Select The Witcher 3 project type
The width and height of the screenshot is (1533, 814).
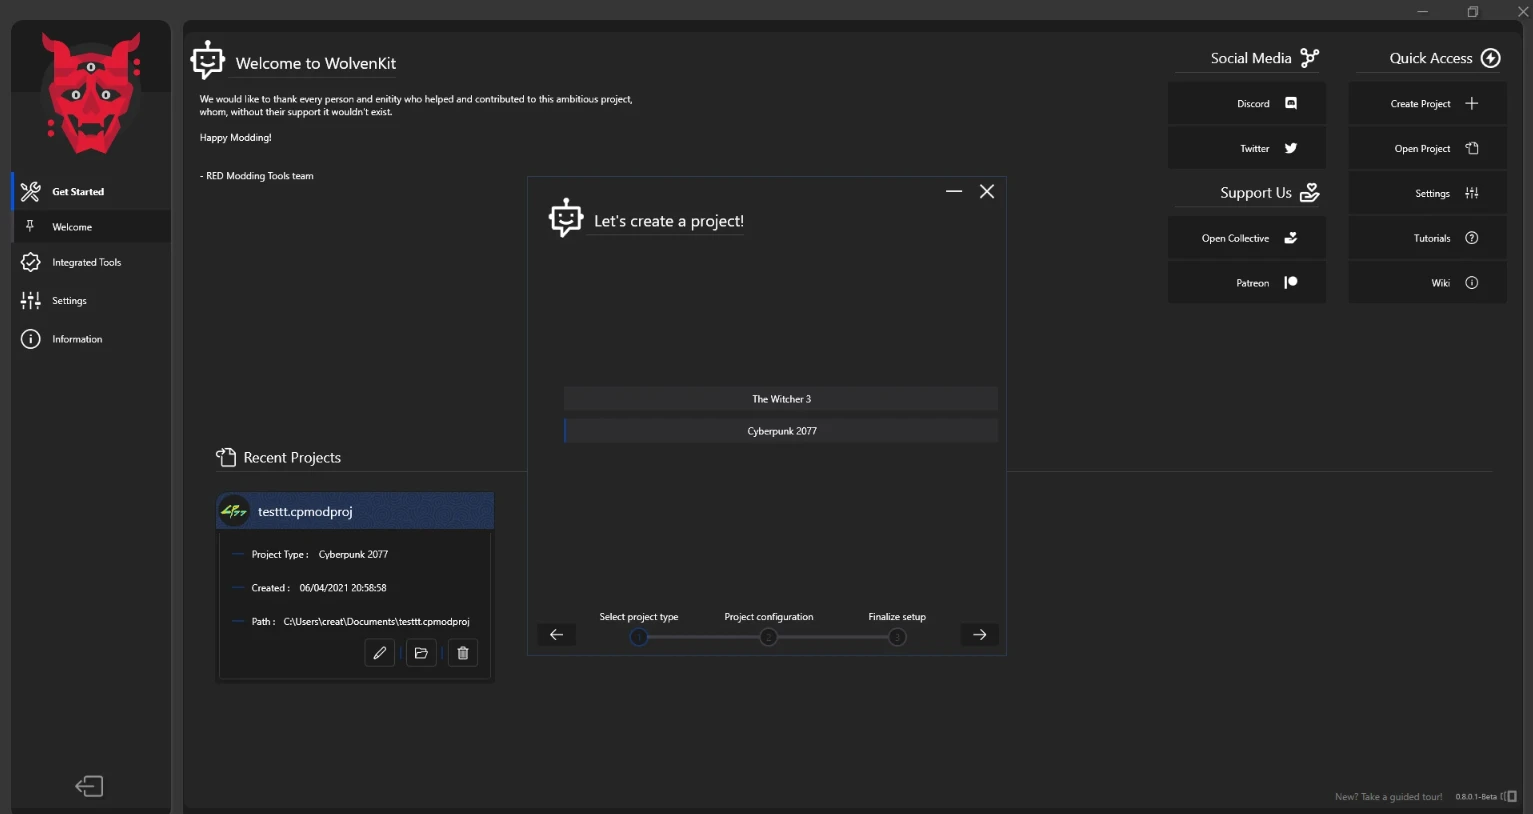[781, 399]
